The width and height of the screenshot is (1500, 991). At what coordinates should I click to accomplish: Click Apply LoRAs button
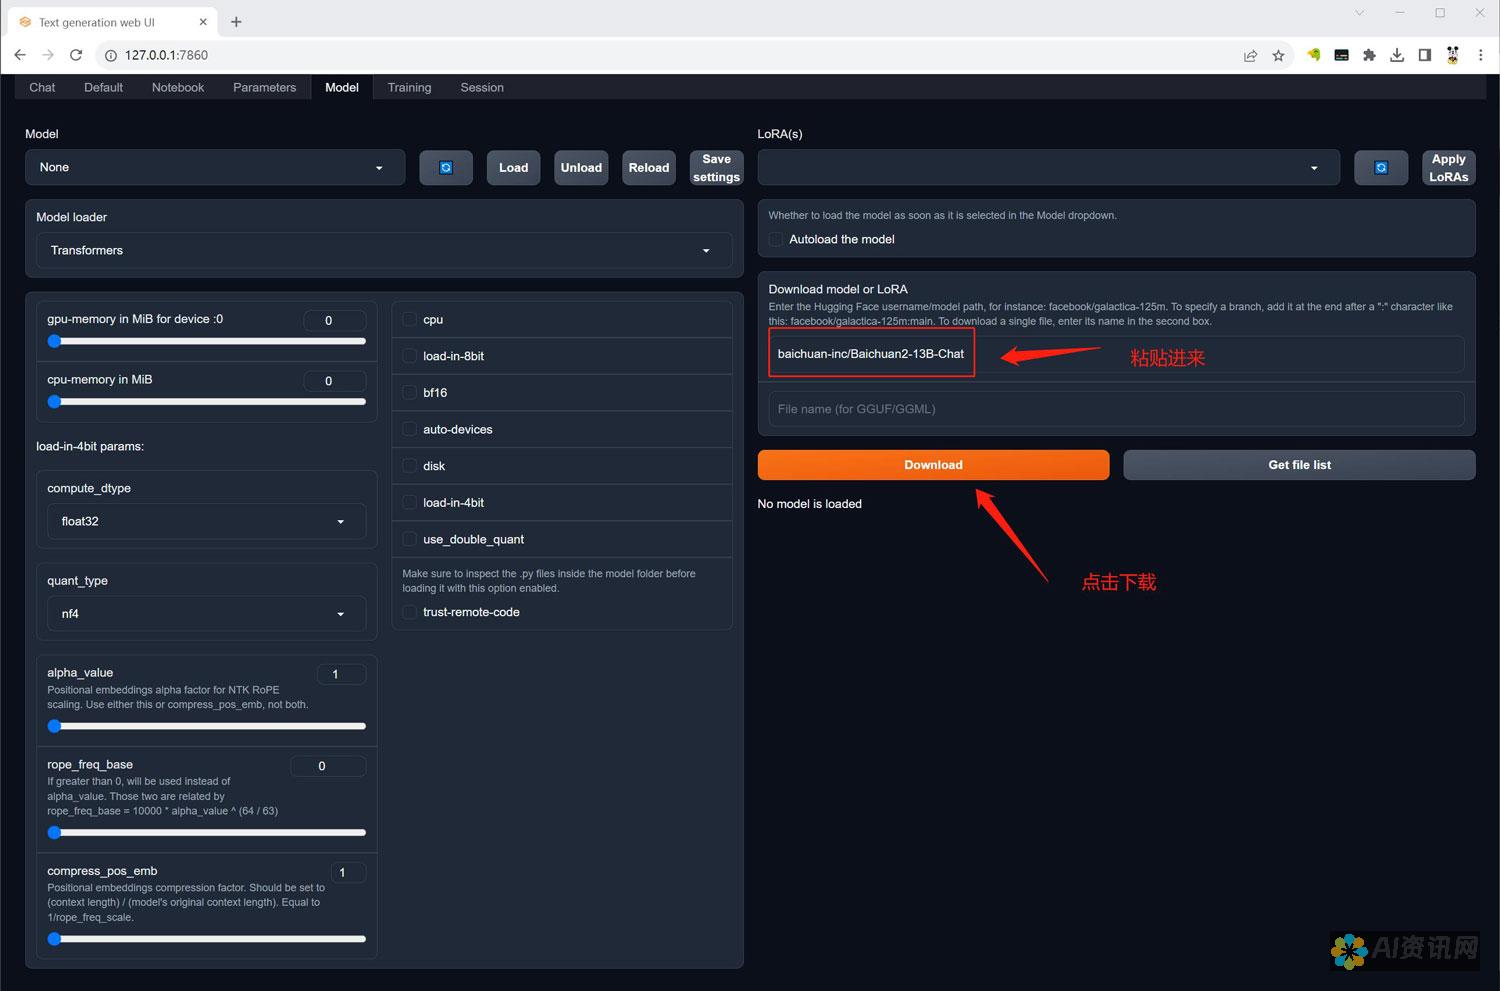(1448, 168)
